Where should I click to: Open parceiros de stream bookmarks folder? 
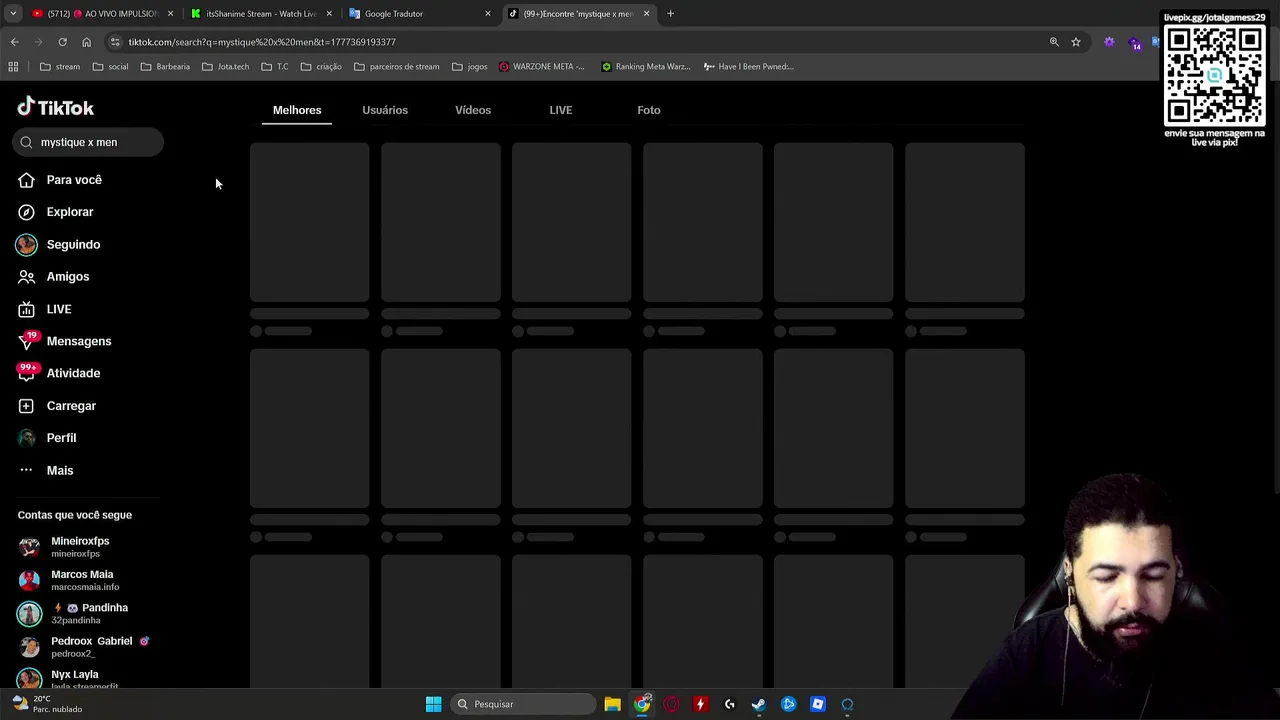pos(397,67)
